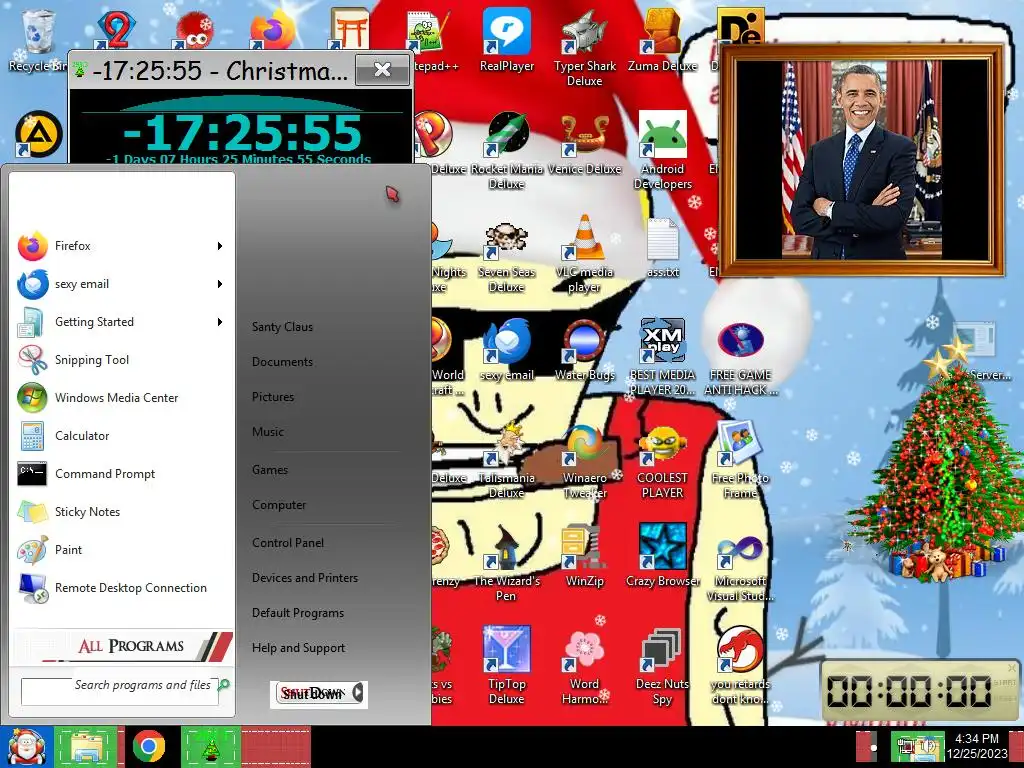Click the 00:00:00 timer gadget

[x=920, y=691]
